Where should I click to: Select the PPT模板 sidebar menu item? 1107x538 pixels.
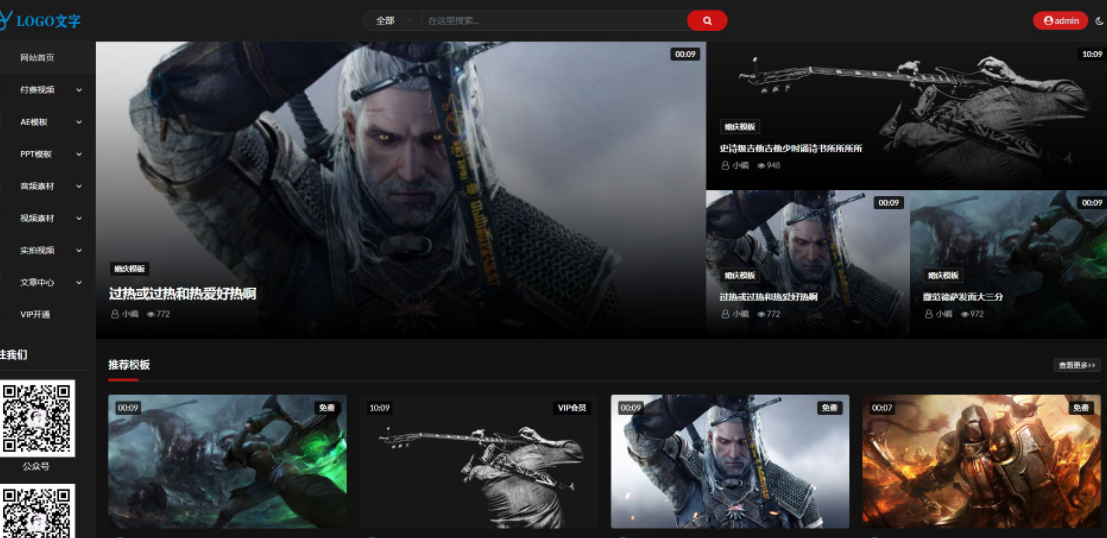35,154
